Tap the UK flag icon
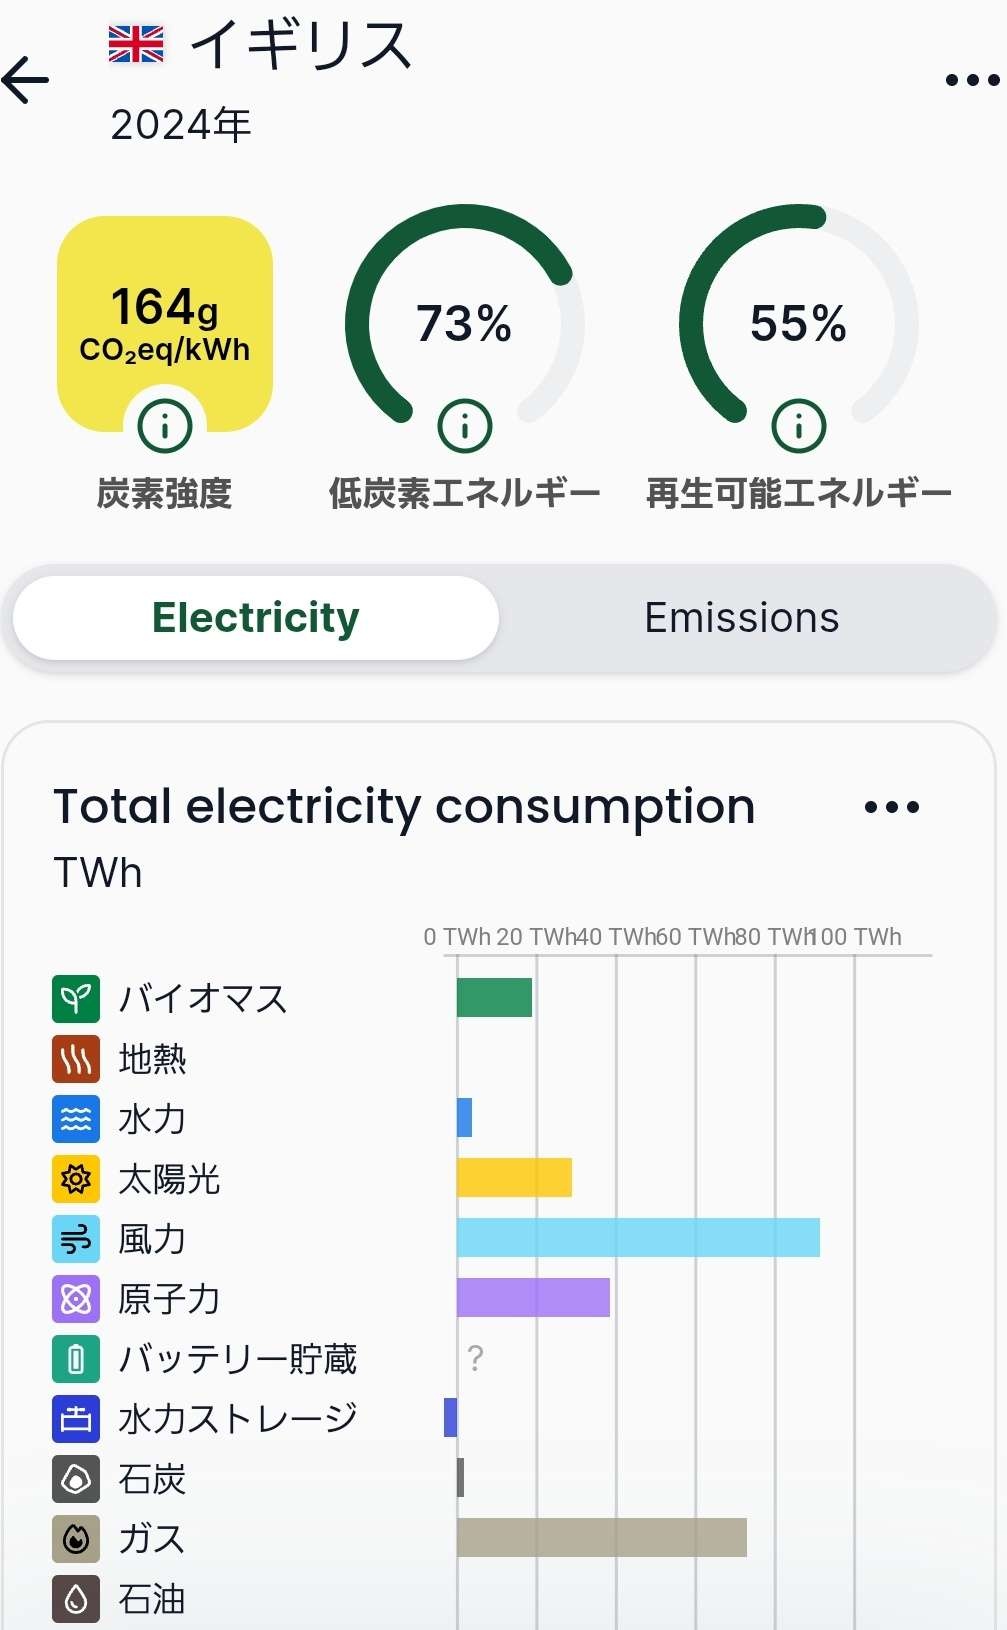 pyautogui.click(x=136, y=45)
